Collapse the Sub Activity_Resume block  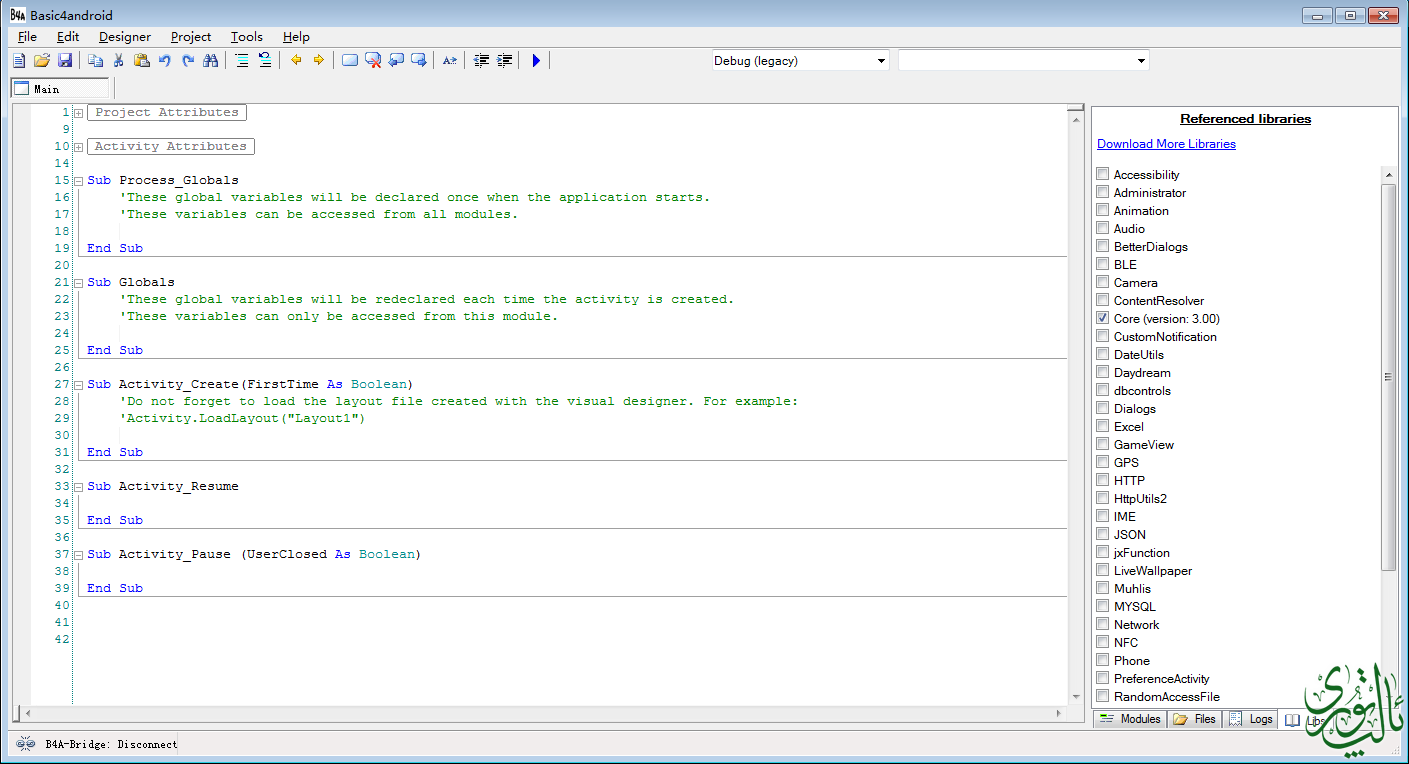coord(79,487)
